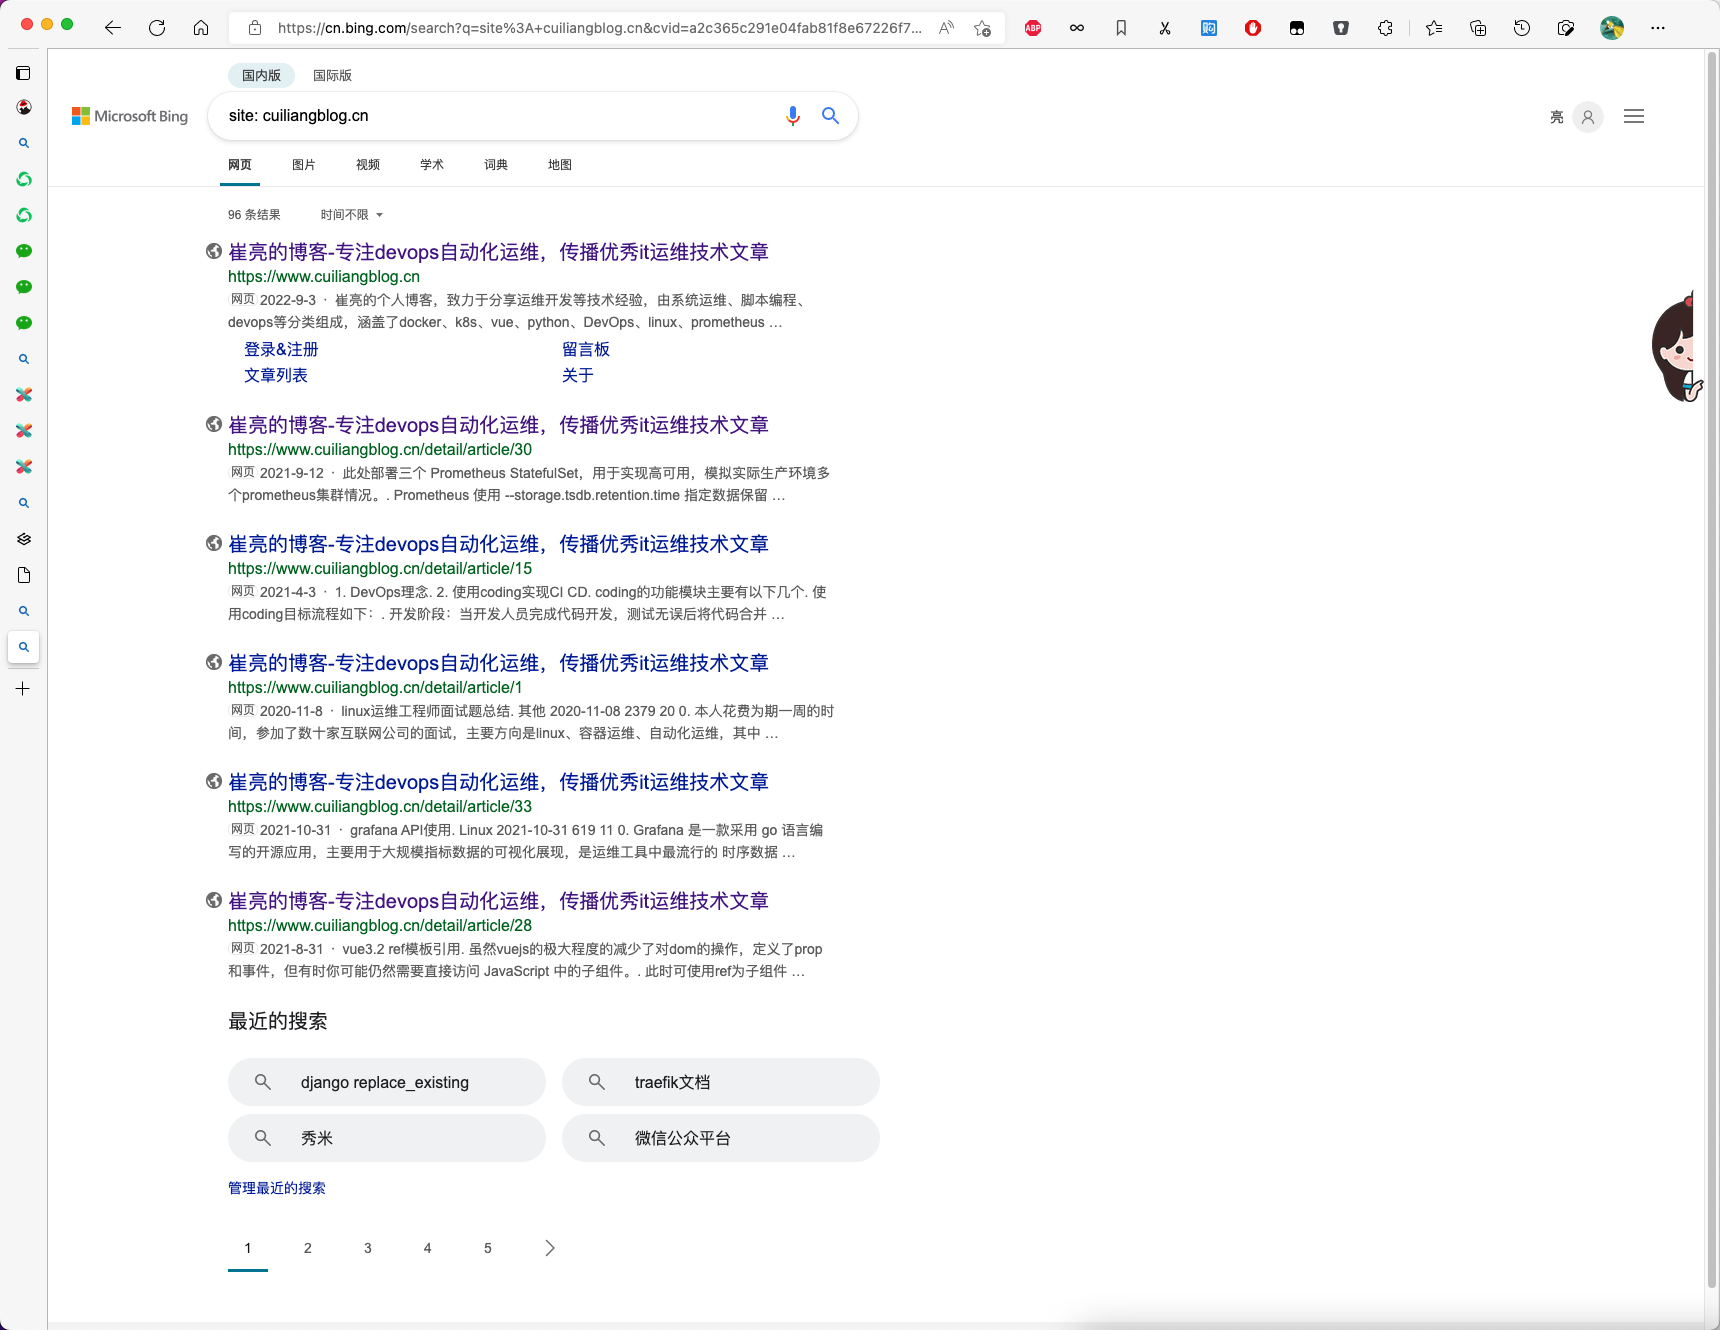This screenshot has width=1720, height=1330.
Task: Open the 登录&注册 sitelink
Action: pyautogui.click(x=281, y=349)
